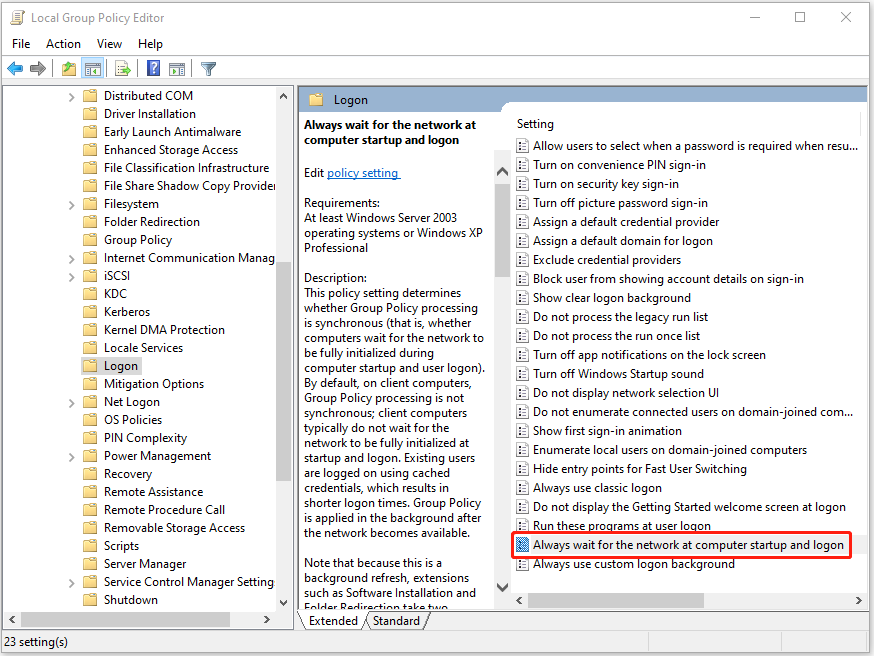Click the description pane scroll down arrow
This screenshot has width=874, height=656.
point(502,587)
